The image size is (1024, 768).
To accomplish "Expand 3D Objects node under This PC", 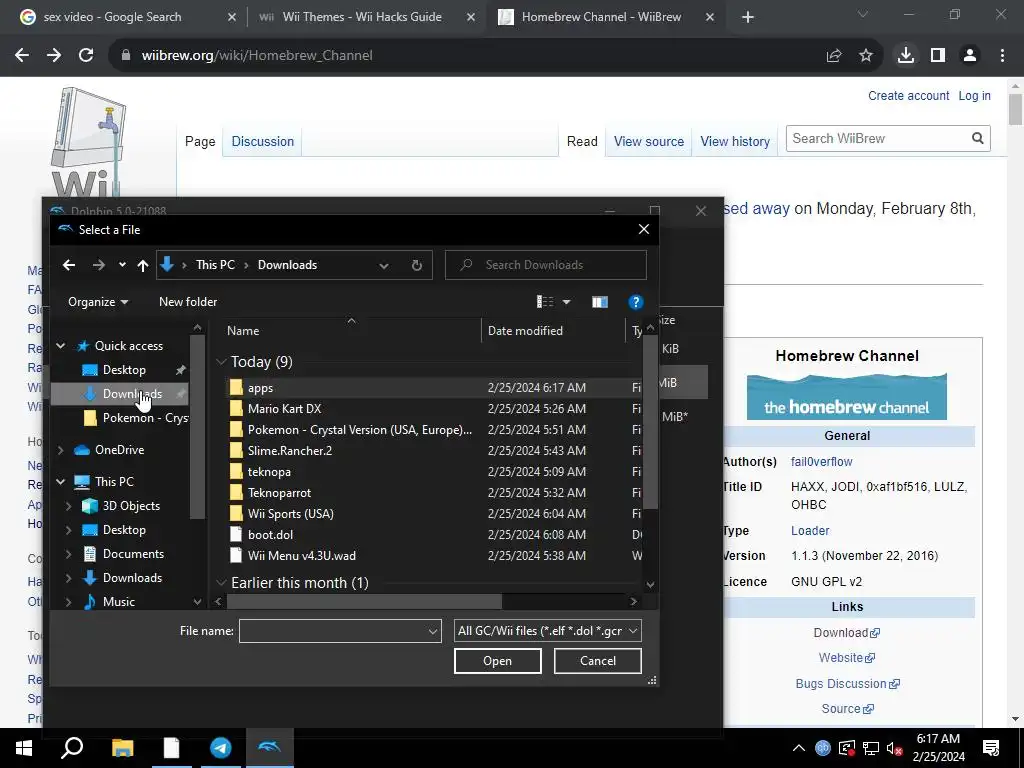I will [69, 506].
